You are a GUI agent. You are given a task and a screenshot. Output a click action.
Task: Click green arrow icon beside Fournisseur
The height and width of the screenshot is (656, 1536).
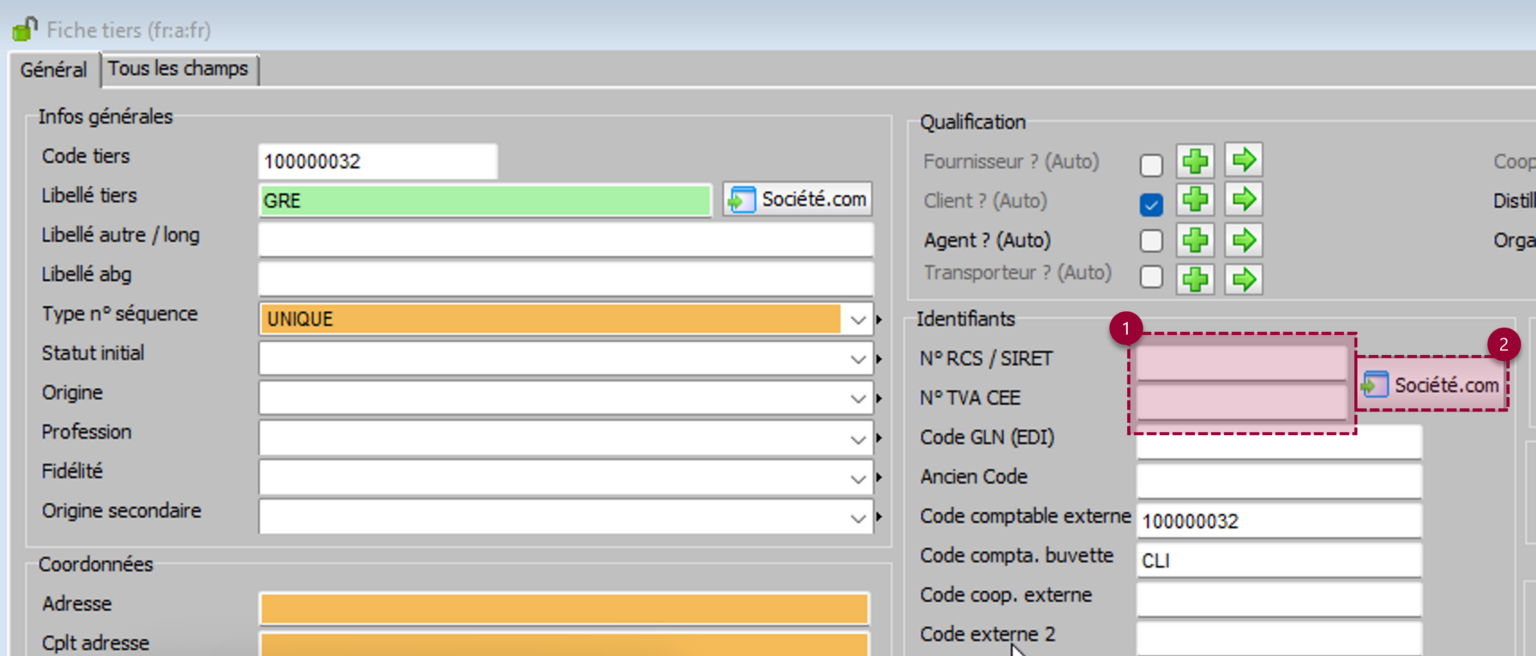1243,161
